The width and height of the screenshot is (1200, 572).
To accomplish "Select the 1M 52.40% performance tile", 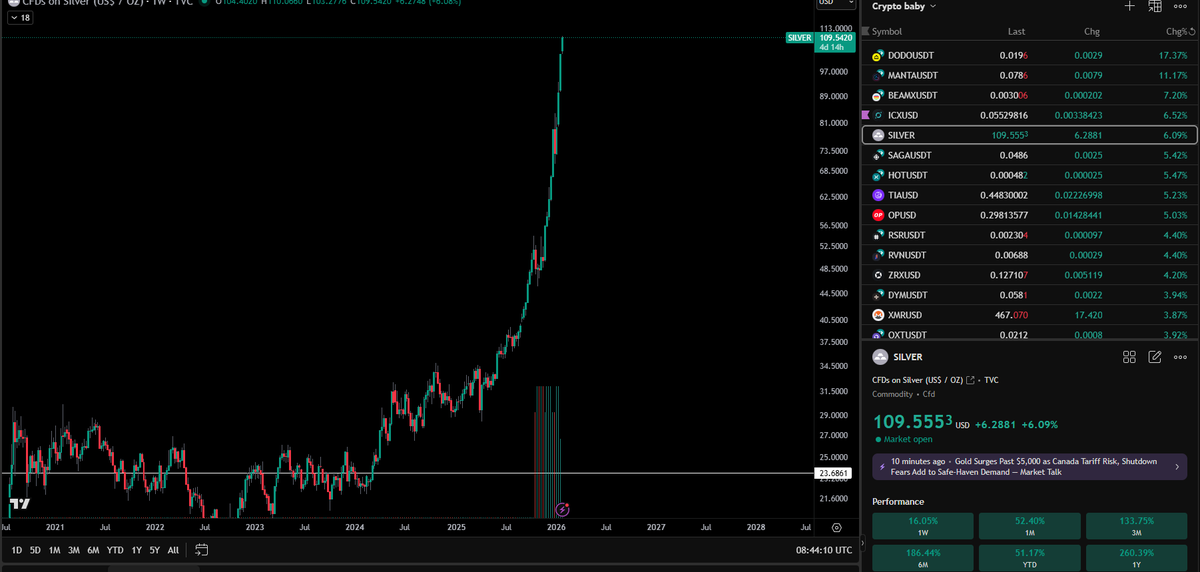I will (1028, 527).
